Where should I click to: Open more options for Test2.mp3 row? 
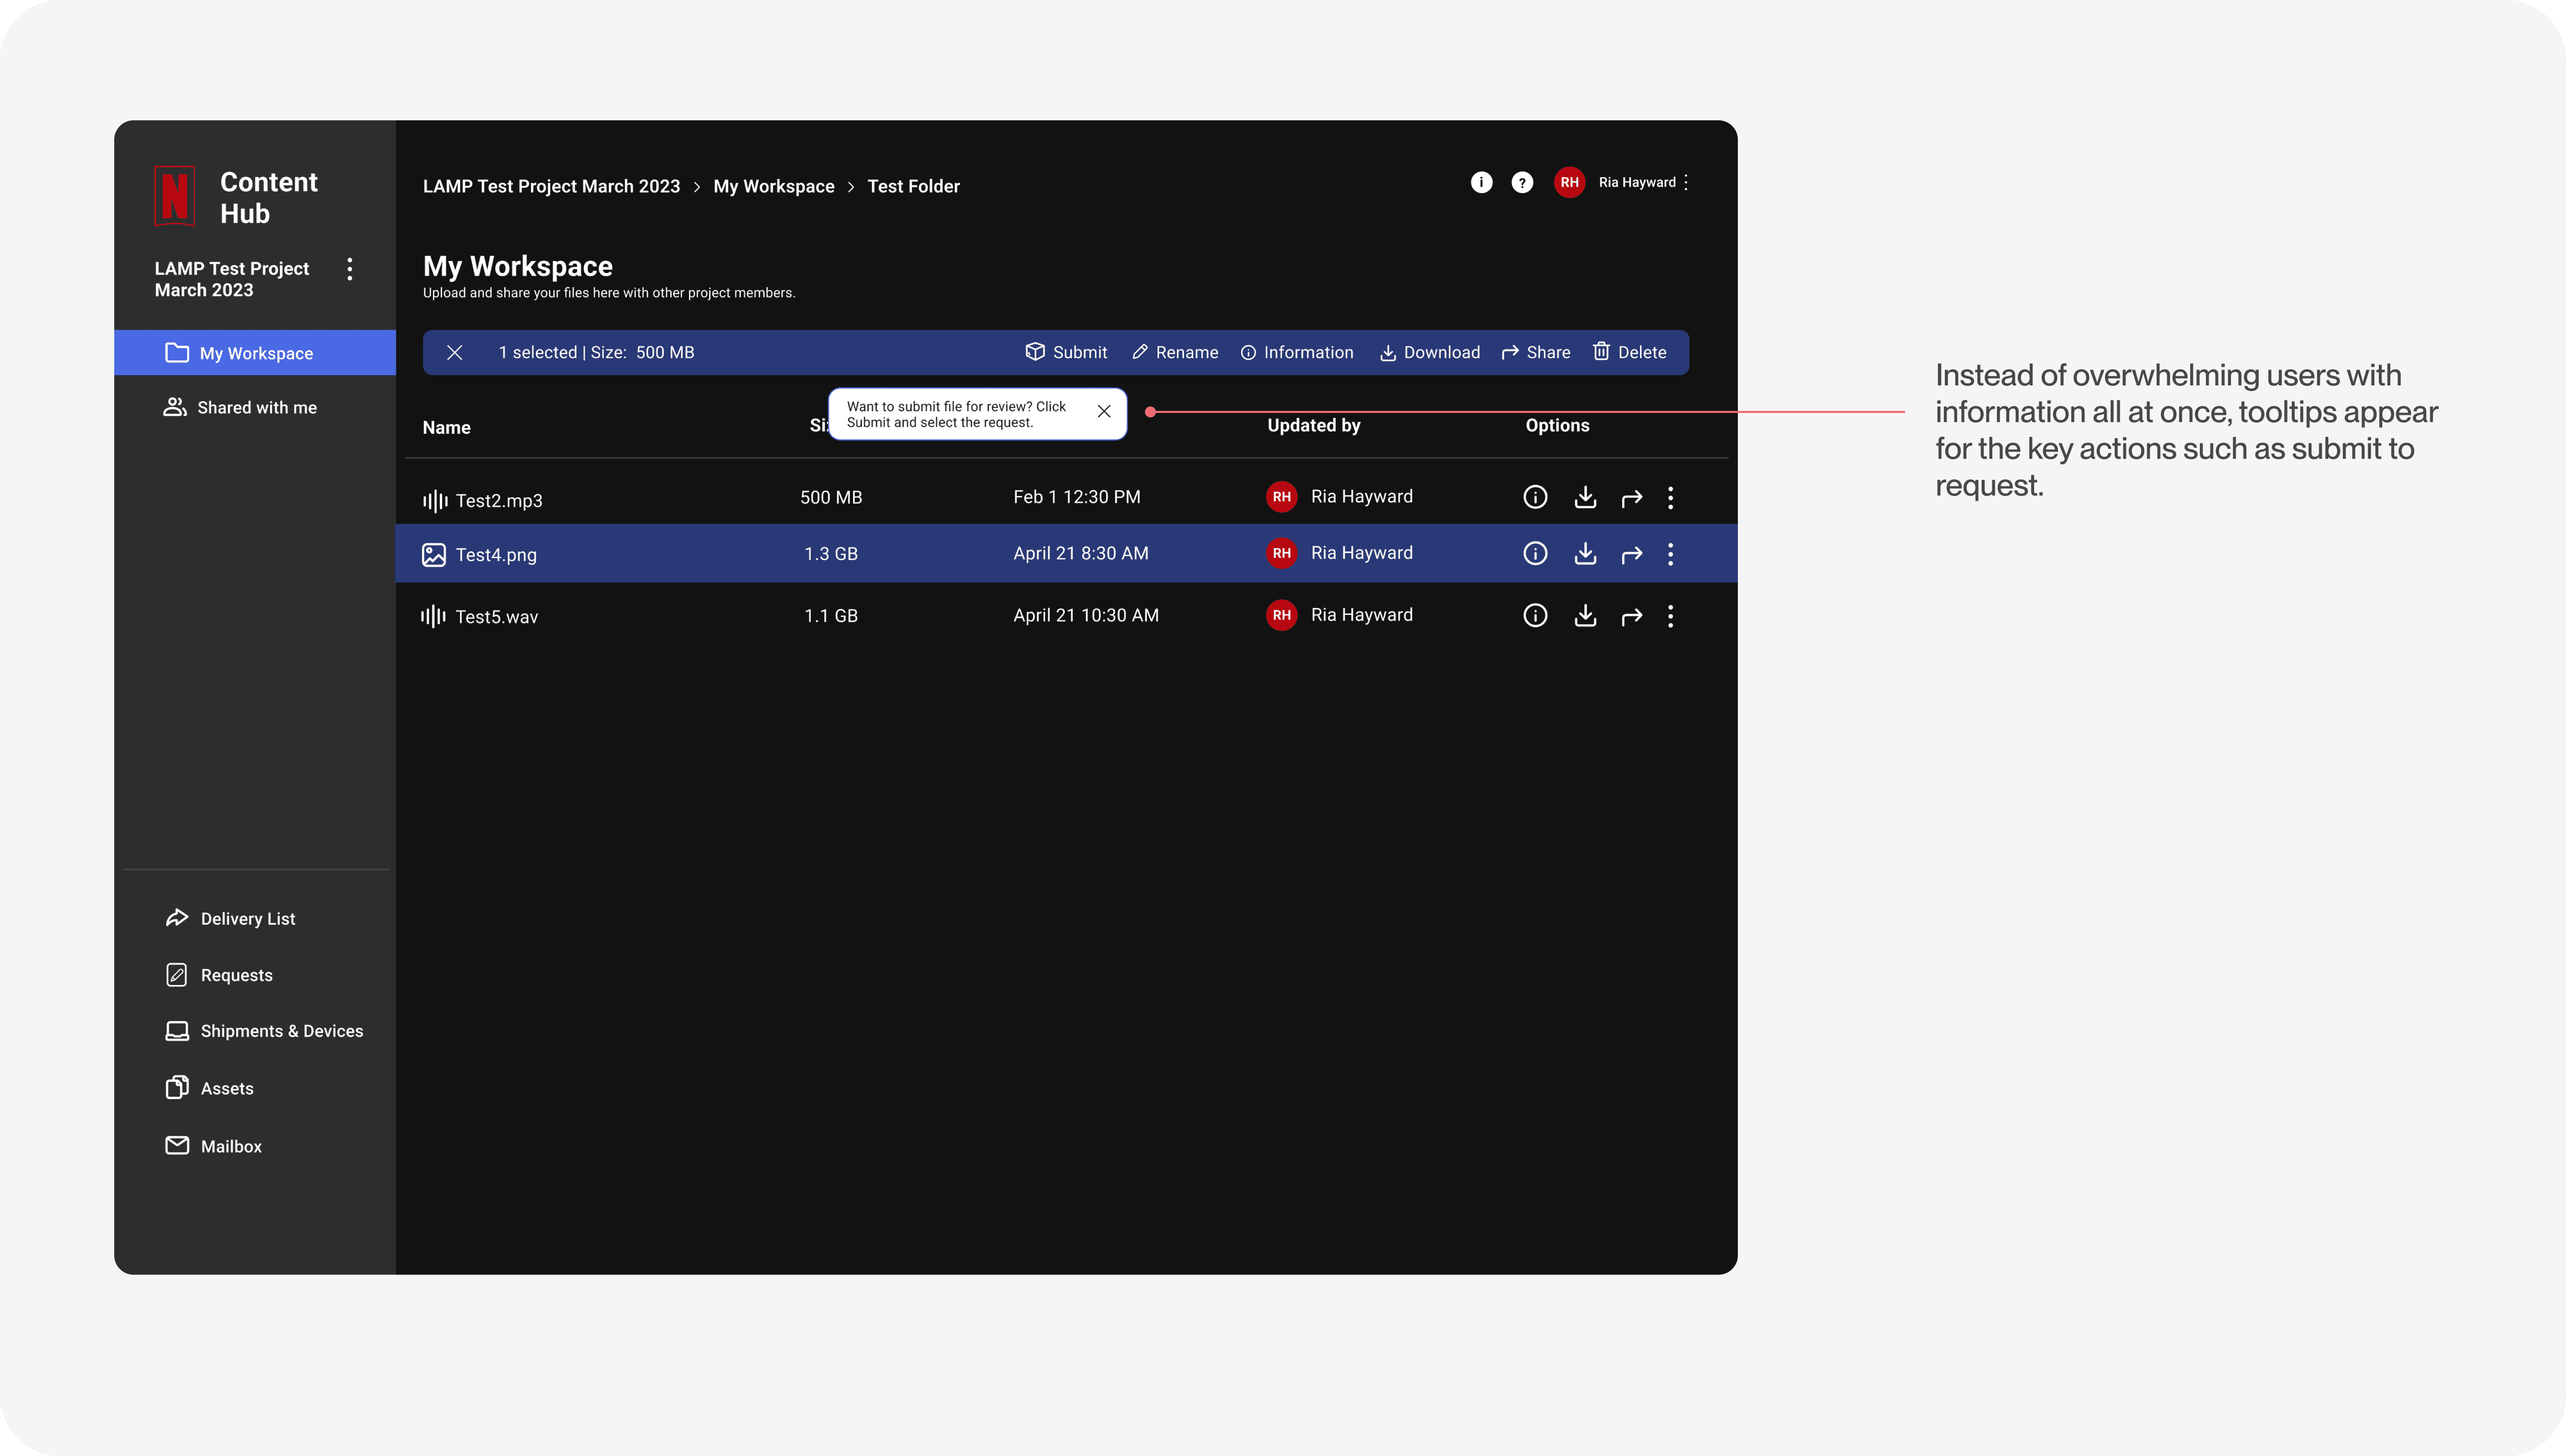click(1670, 498)
